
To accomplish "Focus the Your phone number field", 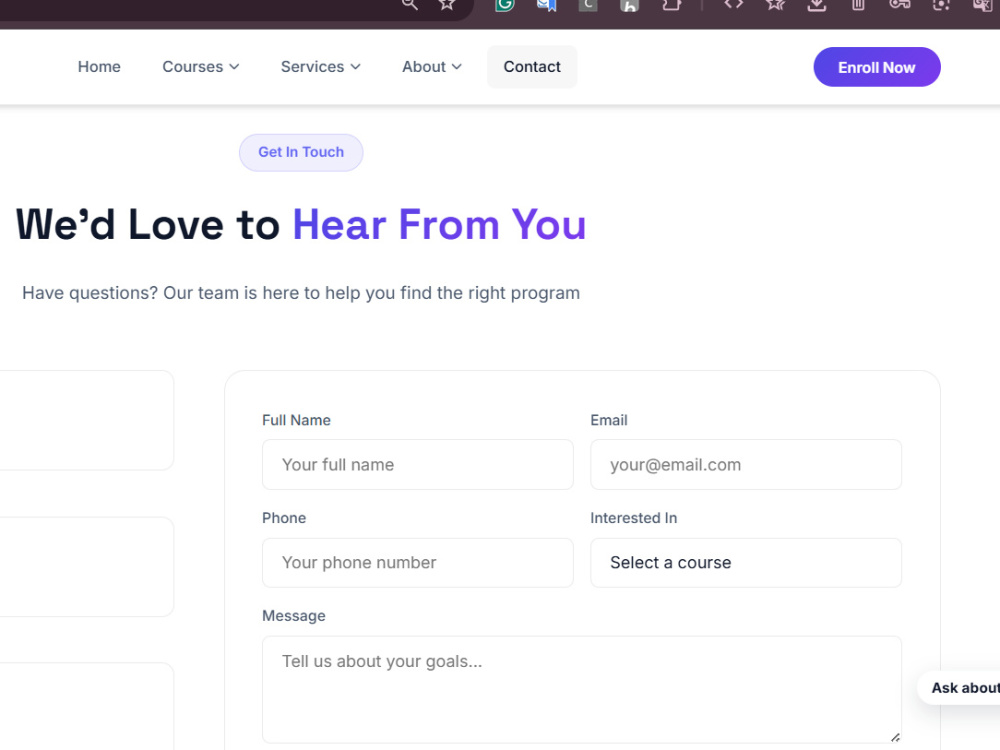I will [418, 562].
